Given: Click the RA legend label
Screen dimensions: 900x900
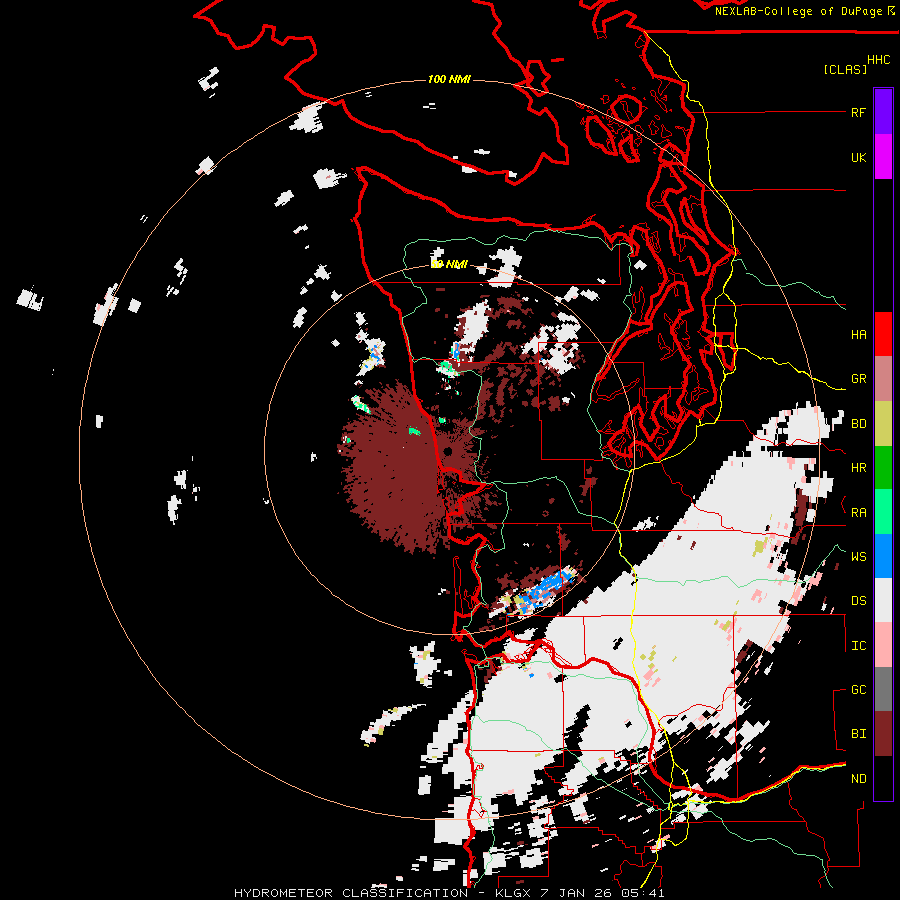Looking at the screenshot, I should [x=858, y=513].
